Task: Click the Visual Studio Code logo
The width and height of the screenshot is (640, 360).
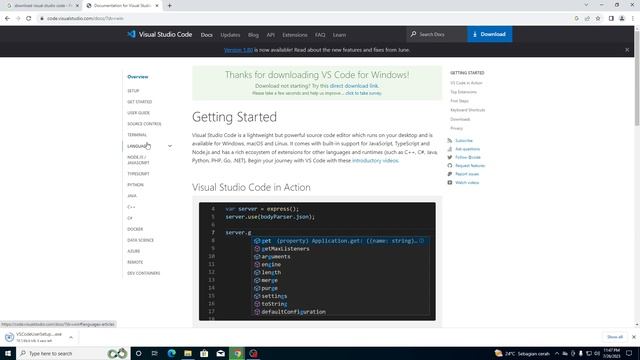Action: [160, 35]
